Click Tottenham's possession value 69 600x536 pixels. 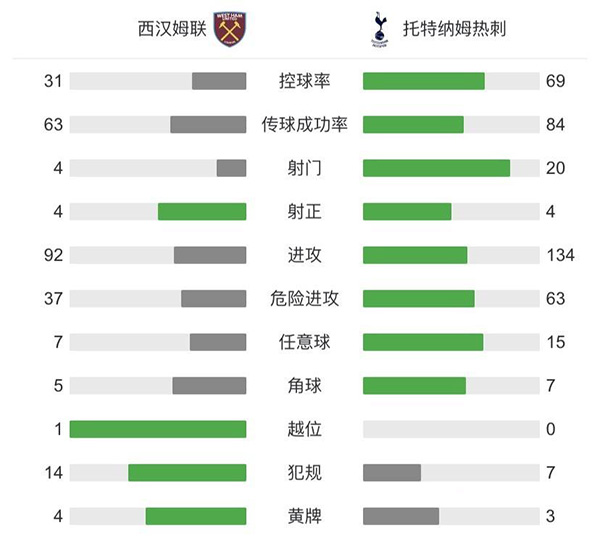(556, 81)
